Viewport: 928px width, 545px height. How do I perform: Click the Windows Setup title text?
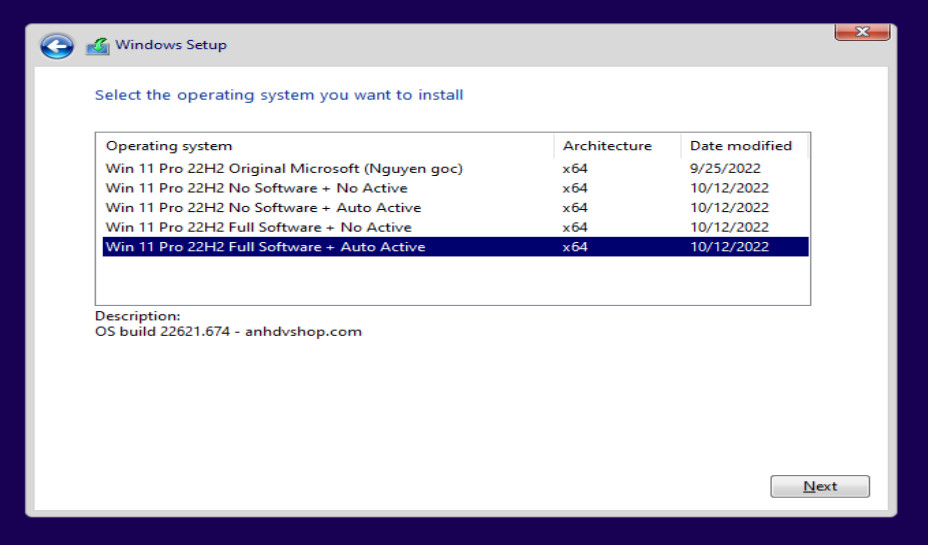[171, 45]
